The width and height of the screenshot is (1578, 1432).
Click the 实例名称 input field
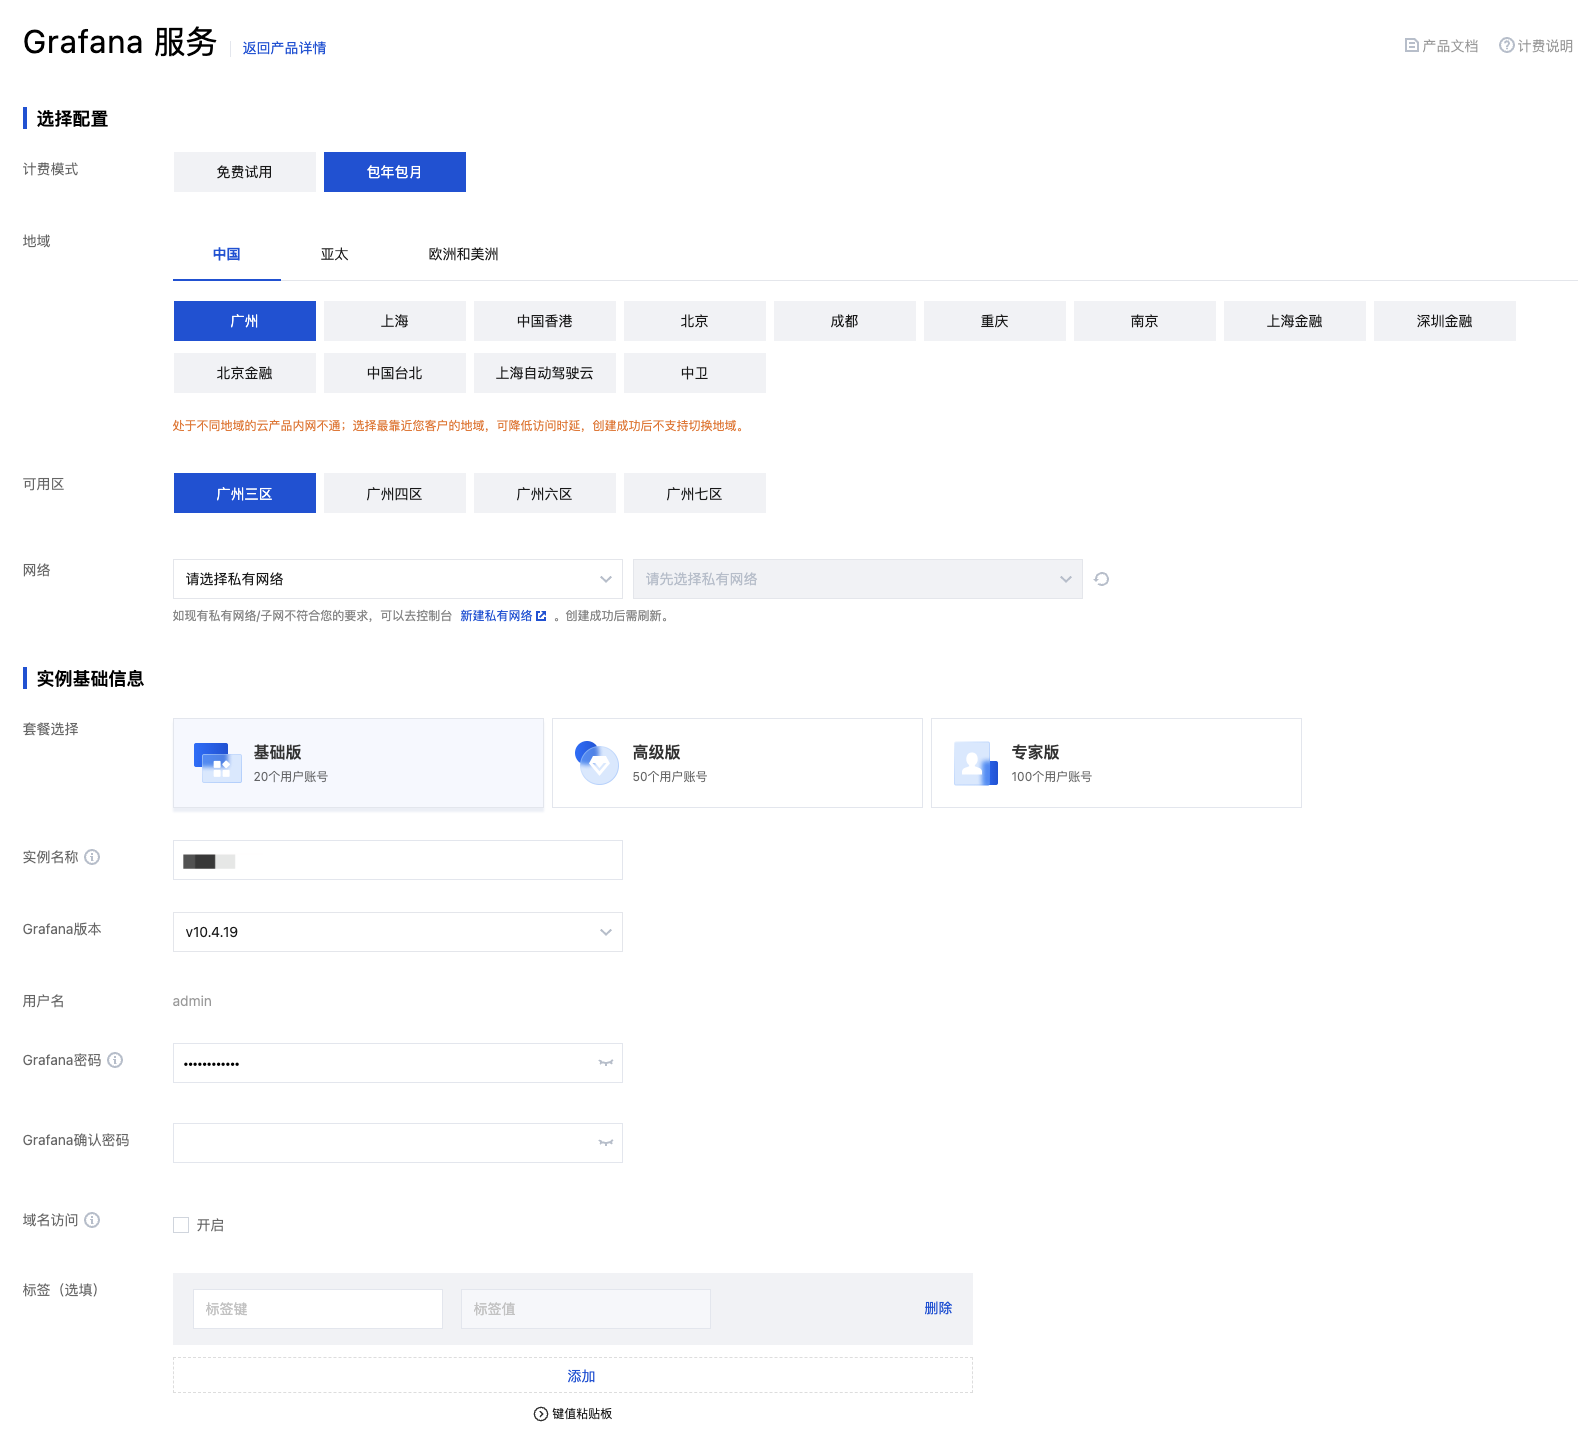[398, 860]
